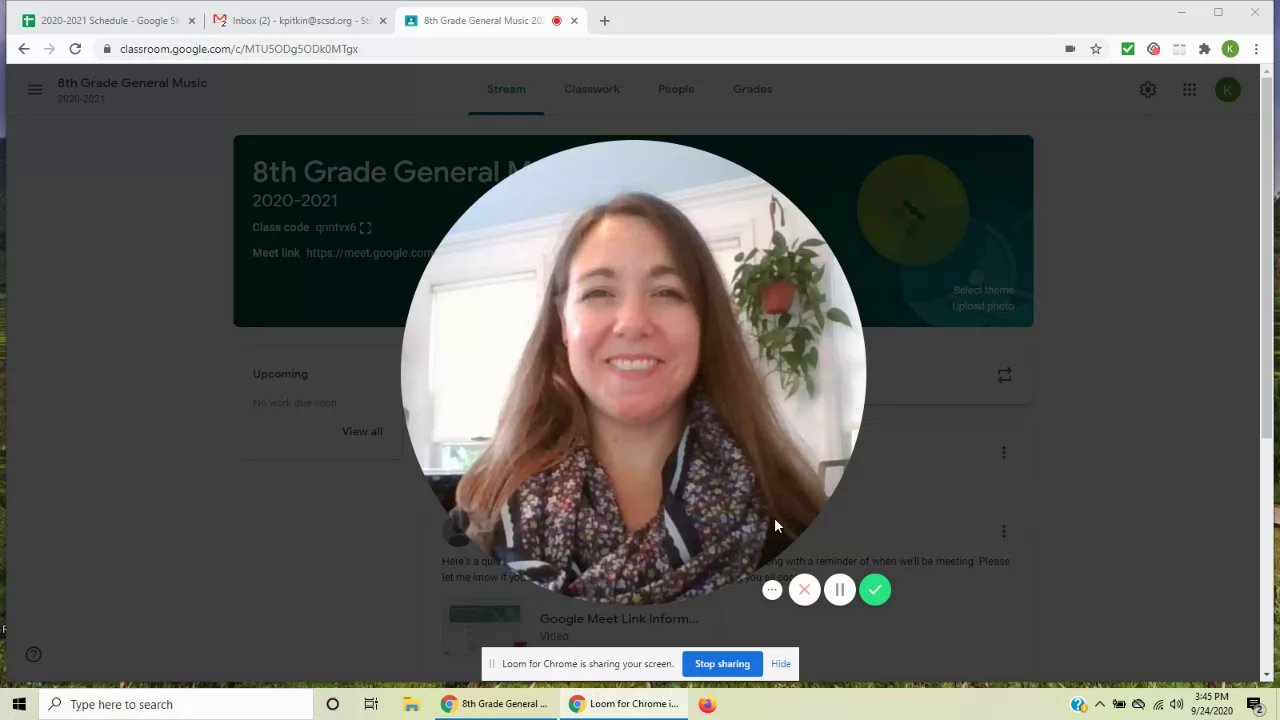This screenshot has width=1280, height=720.
Task: Click the Chrome profile avatar K in toolbar
Action: [1230, 49]
